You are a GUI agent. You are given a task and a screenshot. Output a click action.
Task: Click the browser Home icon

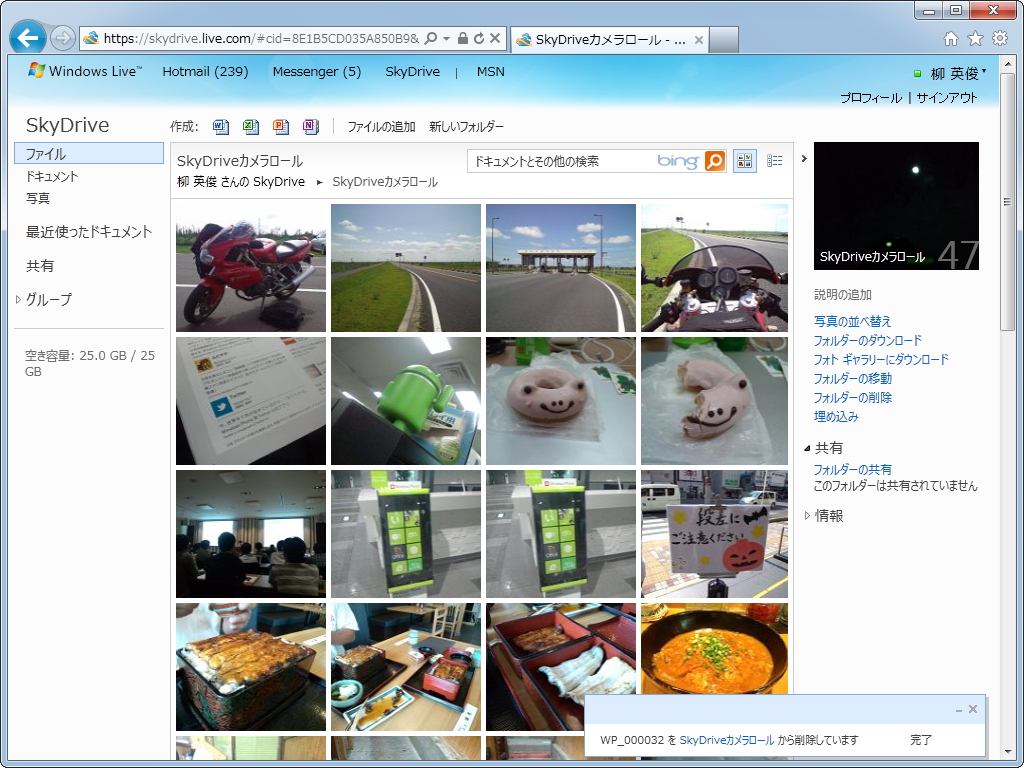[x=950, y=38]
